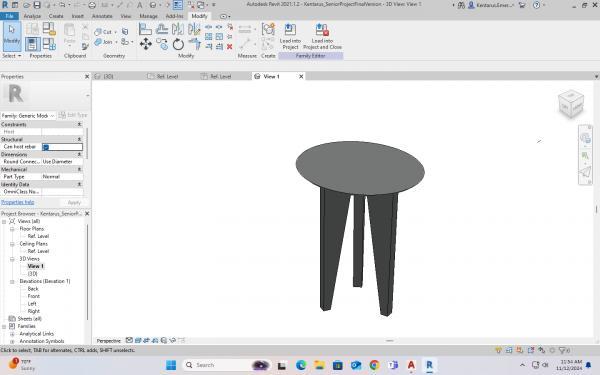This screenshot has height=375, width=600.
Task: Click the Help question mark icon
Action: (536, 5)
